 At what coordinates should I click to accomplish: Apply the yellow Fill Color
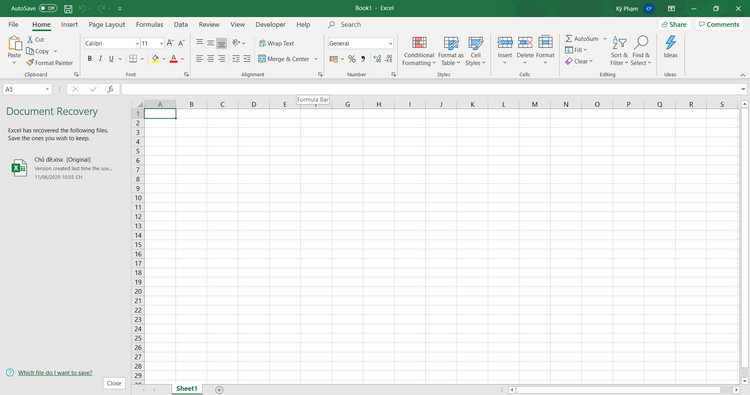[x=155, y=59]
